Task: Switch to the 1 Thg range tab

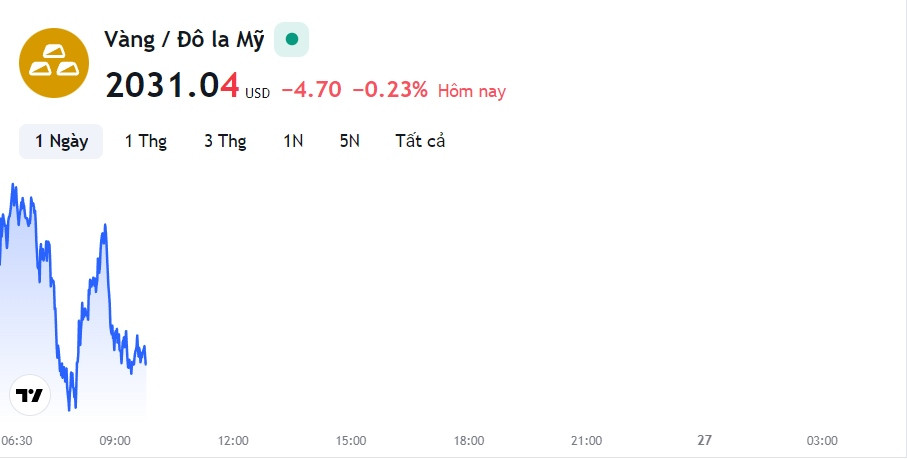Action: (x=146, y=141)
